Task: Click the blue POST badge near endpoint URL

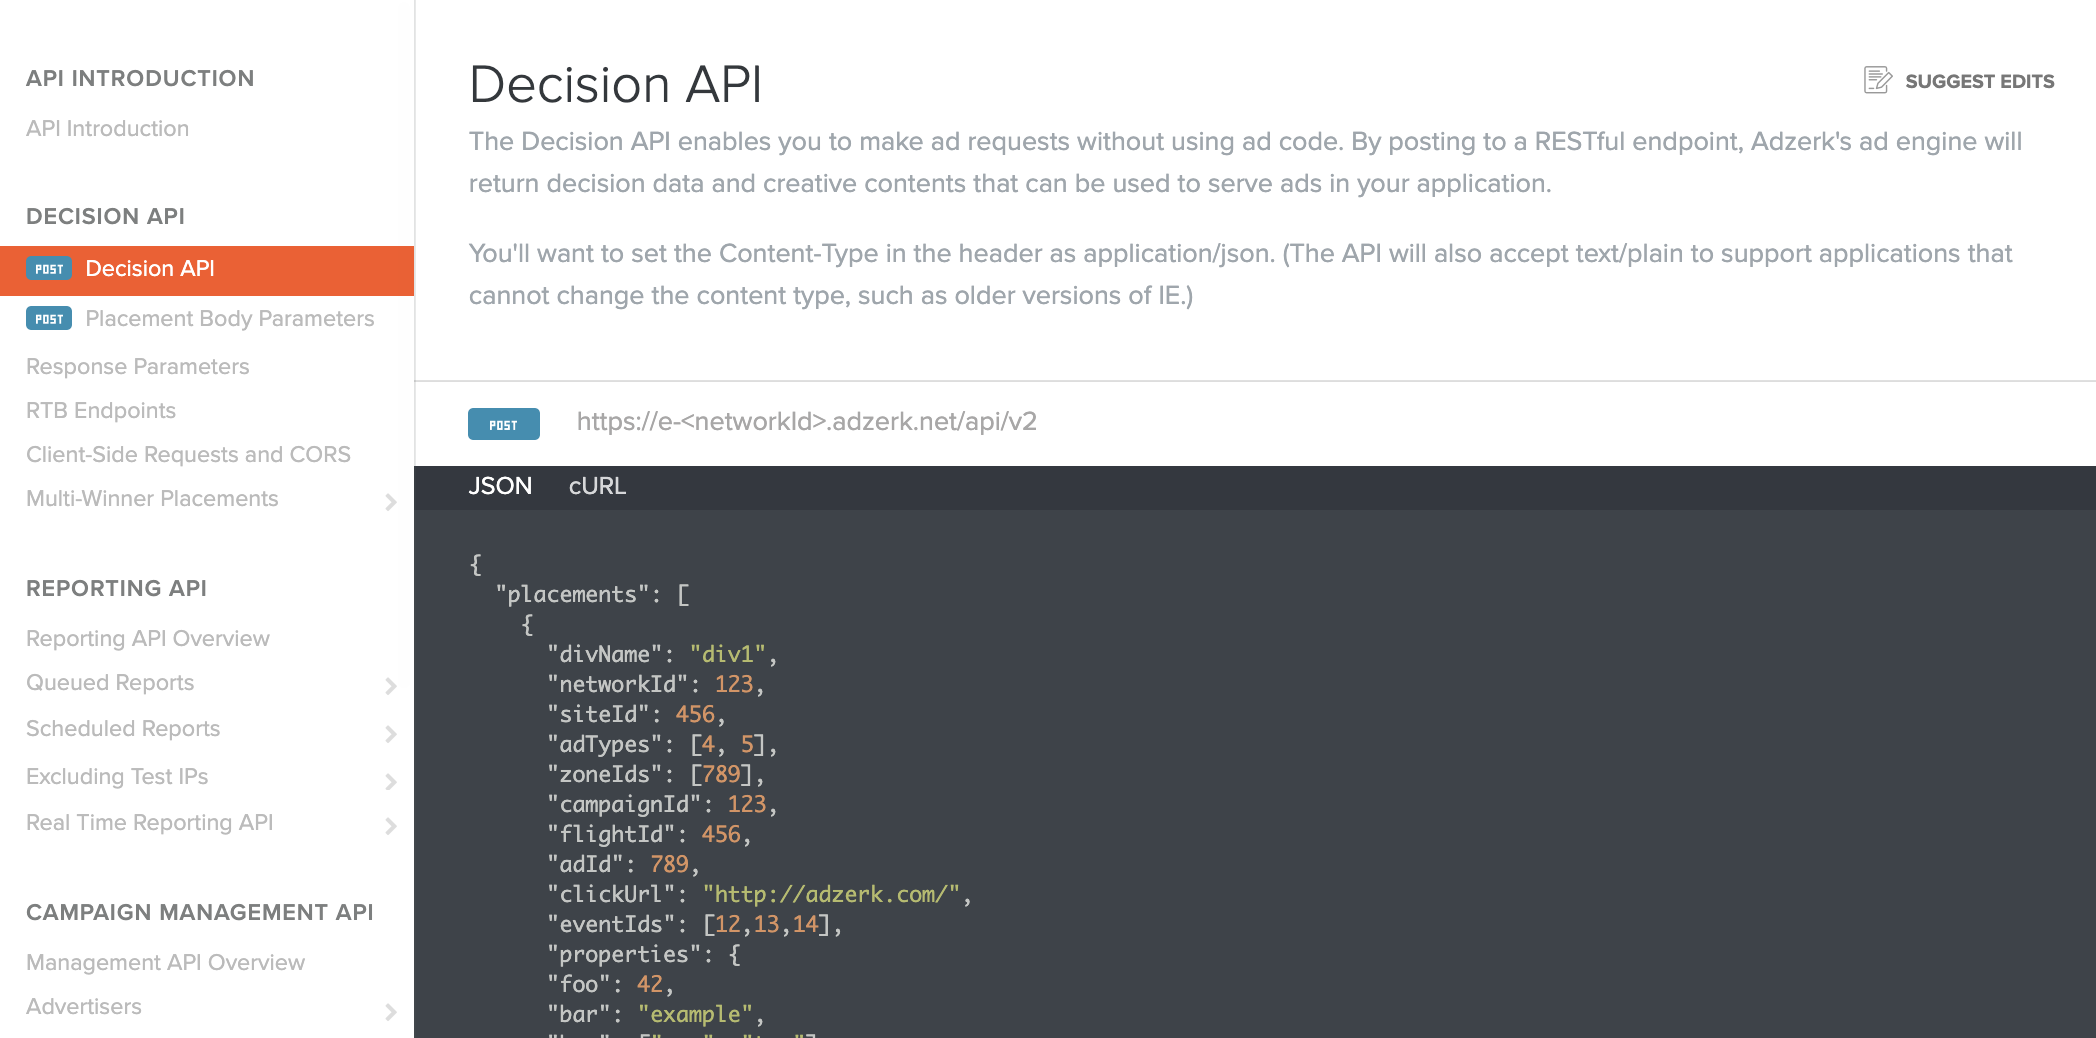Action: 503,424
